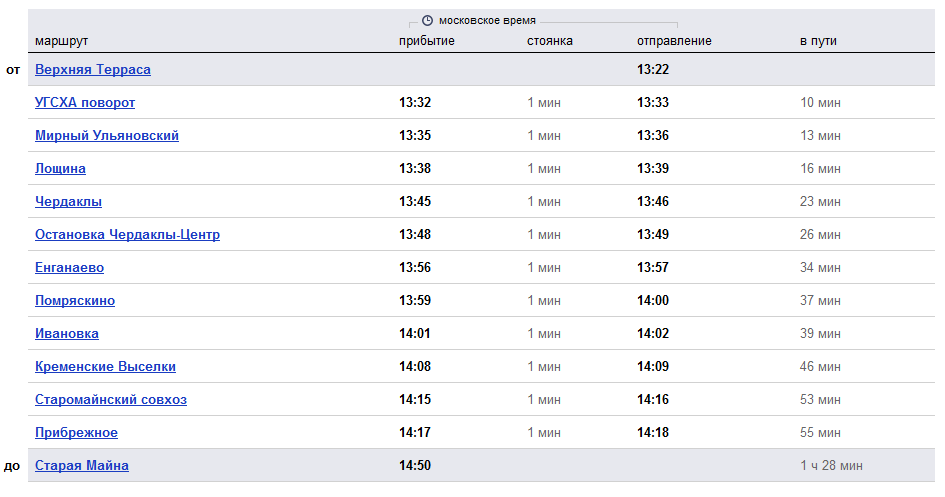945x497 pixels.
Task: Open the Старая Майна destination link
Action: pos(82,466)
